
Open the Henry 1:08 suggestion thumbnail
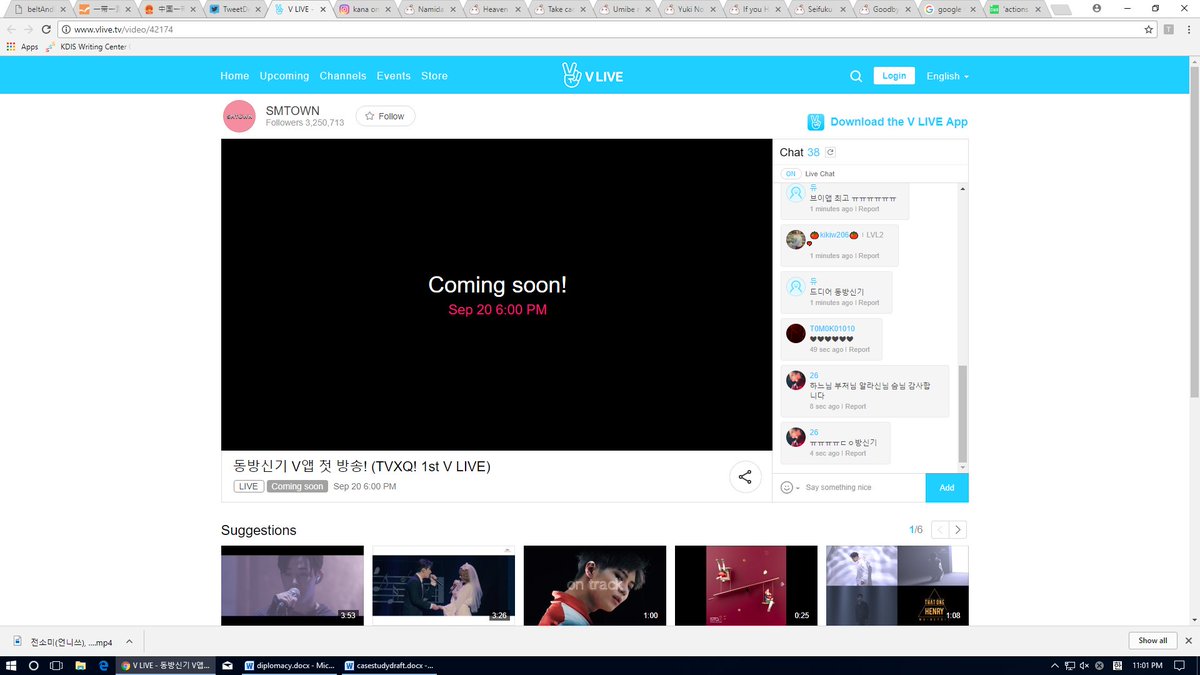[x=897, y=585]
